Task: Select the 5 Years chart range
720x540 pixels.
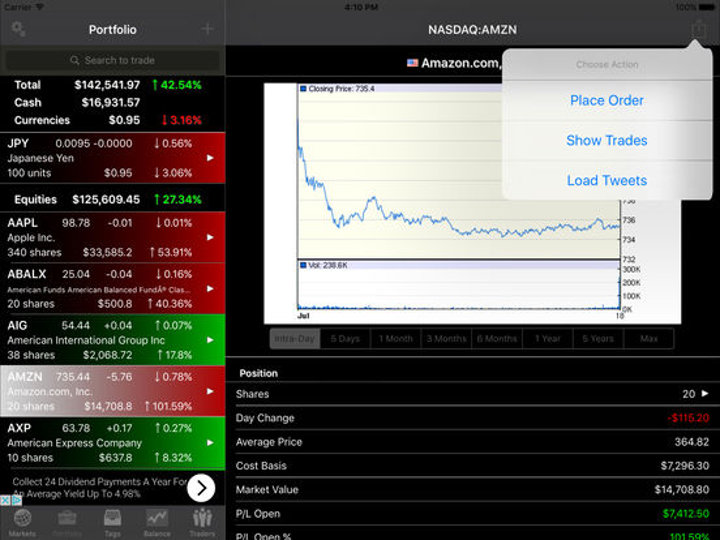Action: (598, 339)
